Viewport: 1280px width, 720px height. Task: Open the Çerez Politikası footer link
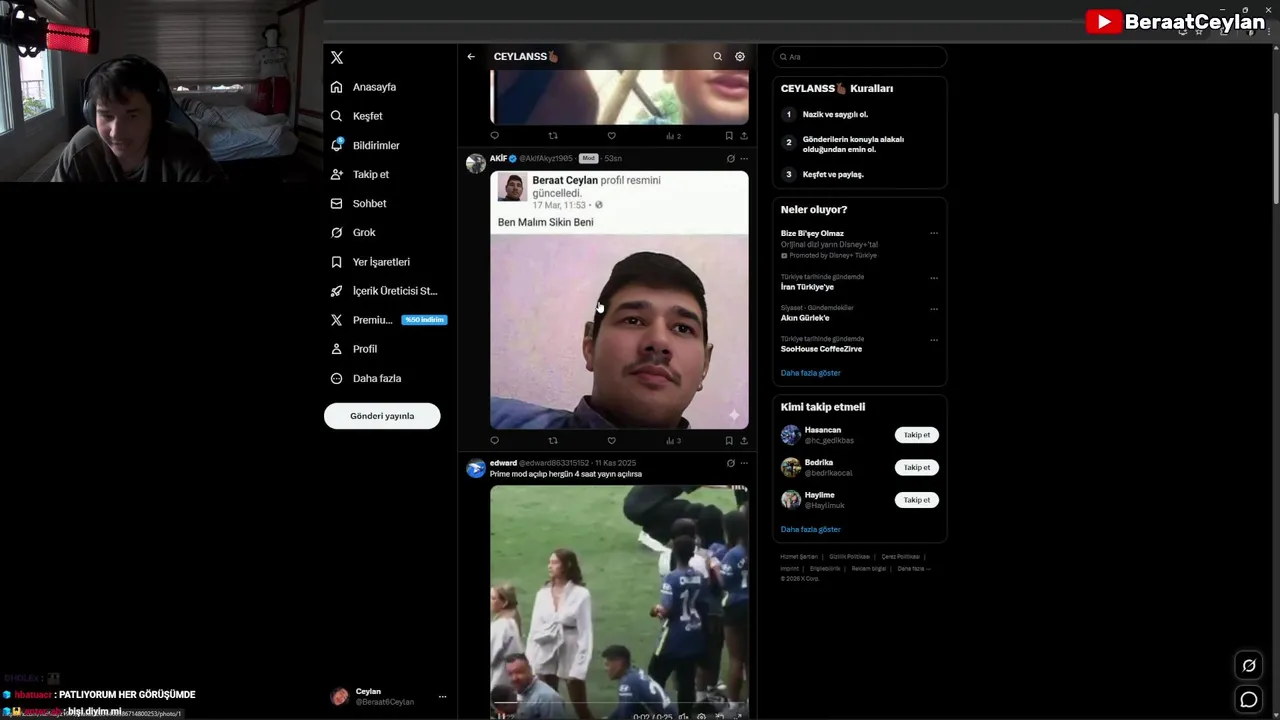pos(900,557)
